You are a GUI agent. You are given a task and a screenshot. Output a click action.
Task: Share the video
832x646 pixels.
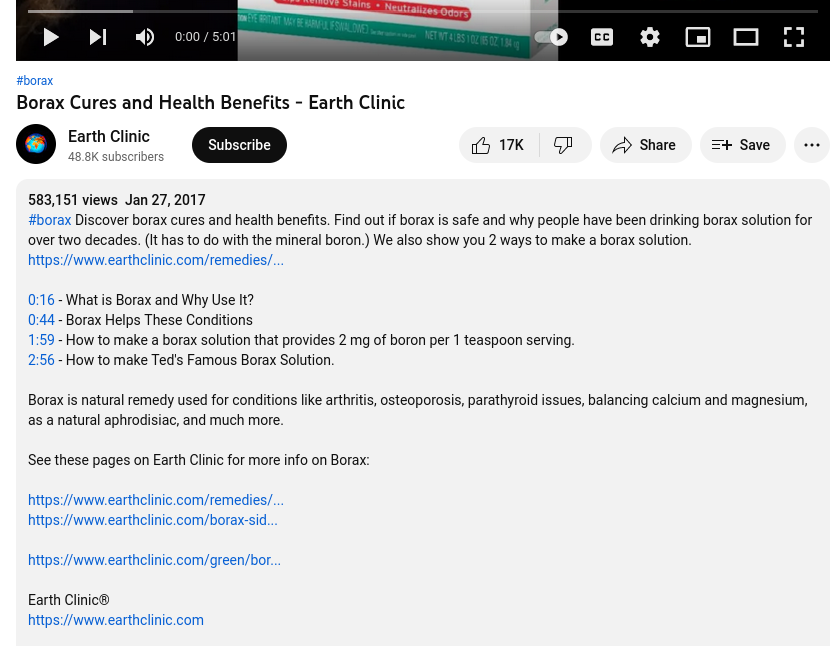(x=645, y=145)
